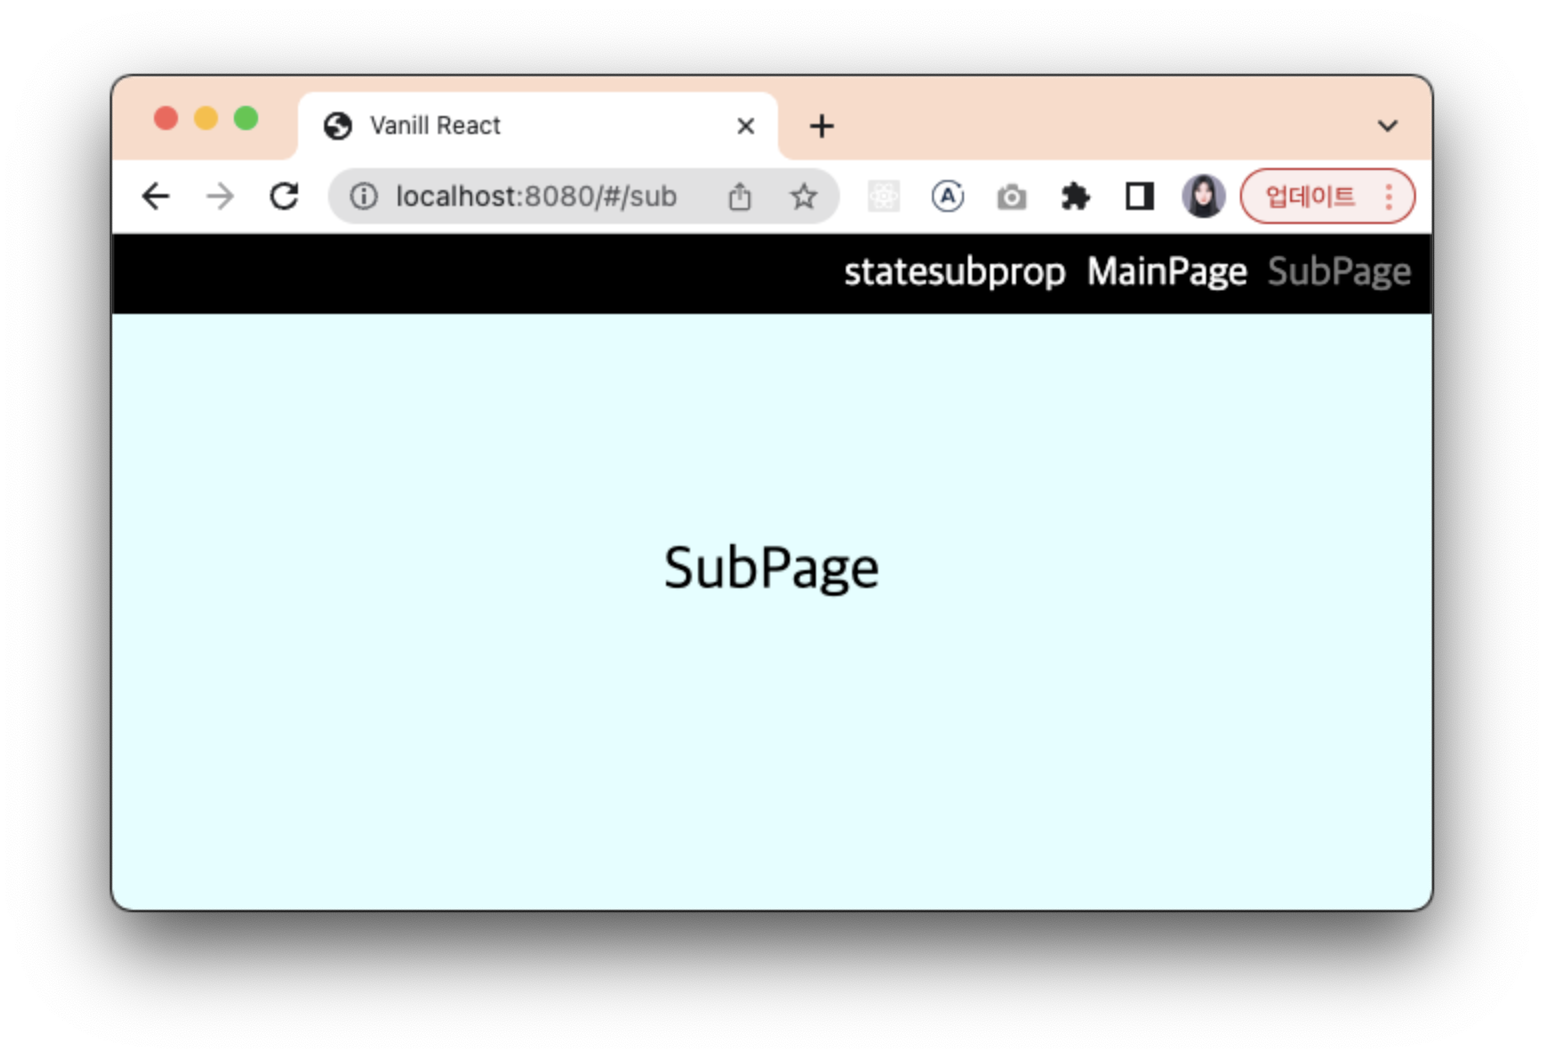Go back with the browser back arrow
Image resolution: width=1544 pixels, height=1058 pixels.
coord(155,196)
